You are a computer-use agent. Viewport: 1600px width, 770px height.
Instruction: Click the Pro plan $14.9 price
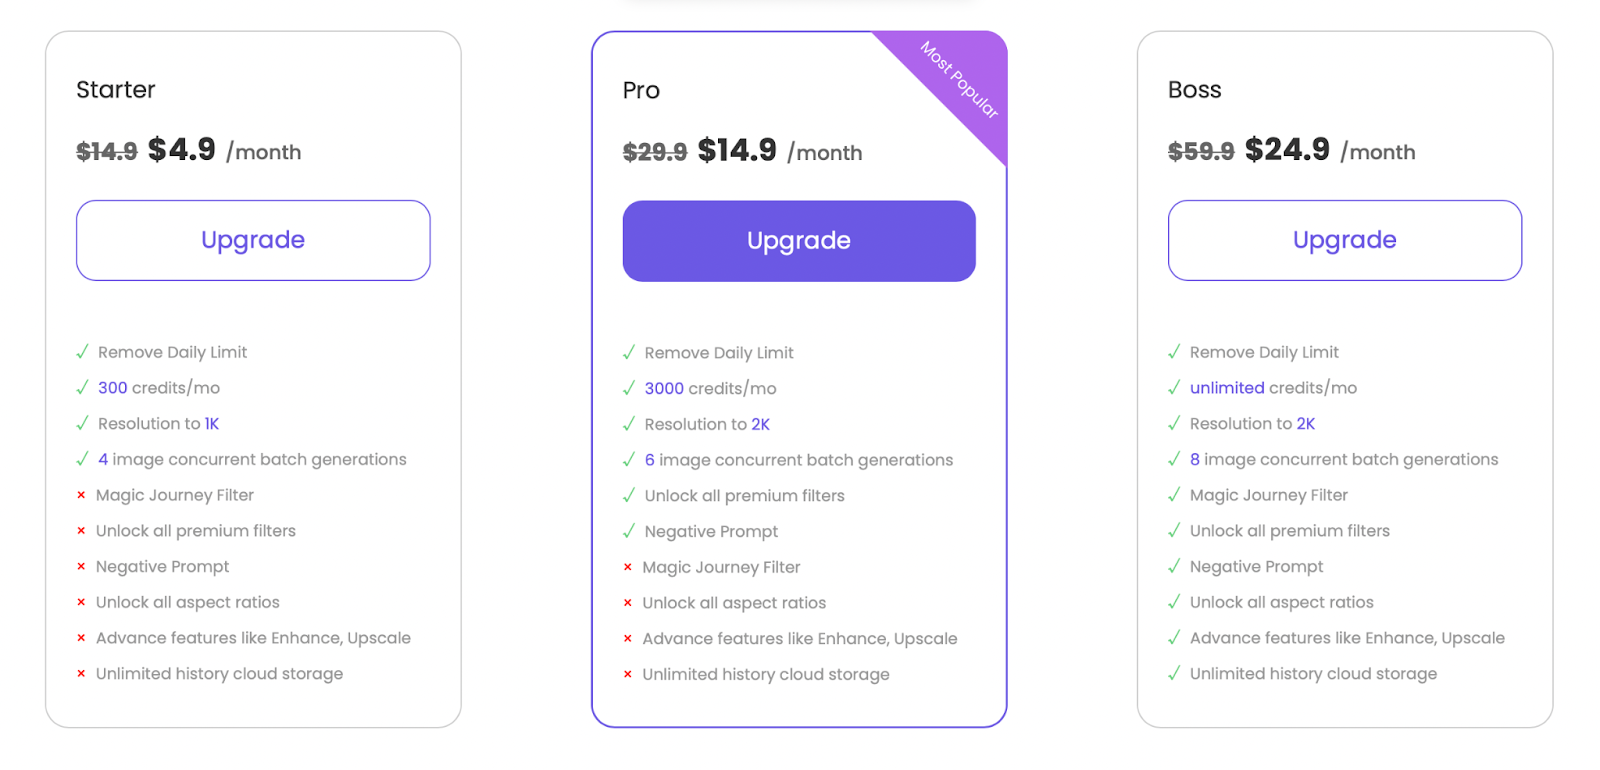737,150
